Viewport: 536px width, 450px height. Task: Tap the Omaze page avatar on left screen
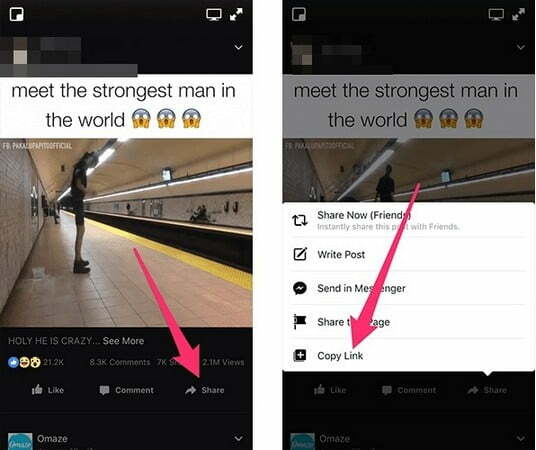pos(20,441)
